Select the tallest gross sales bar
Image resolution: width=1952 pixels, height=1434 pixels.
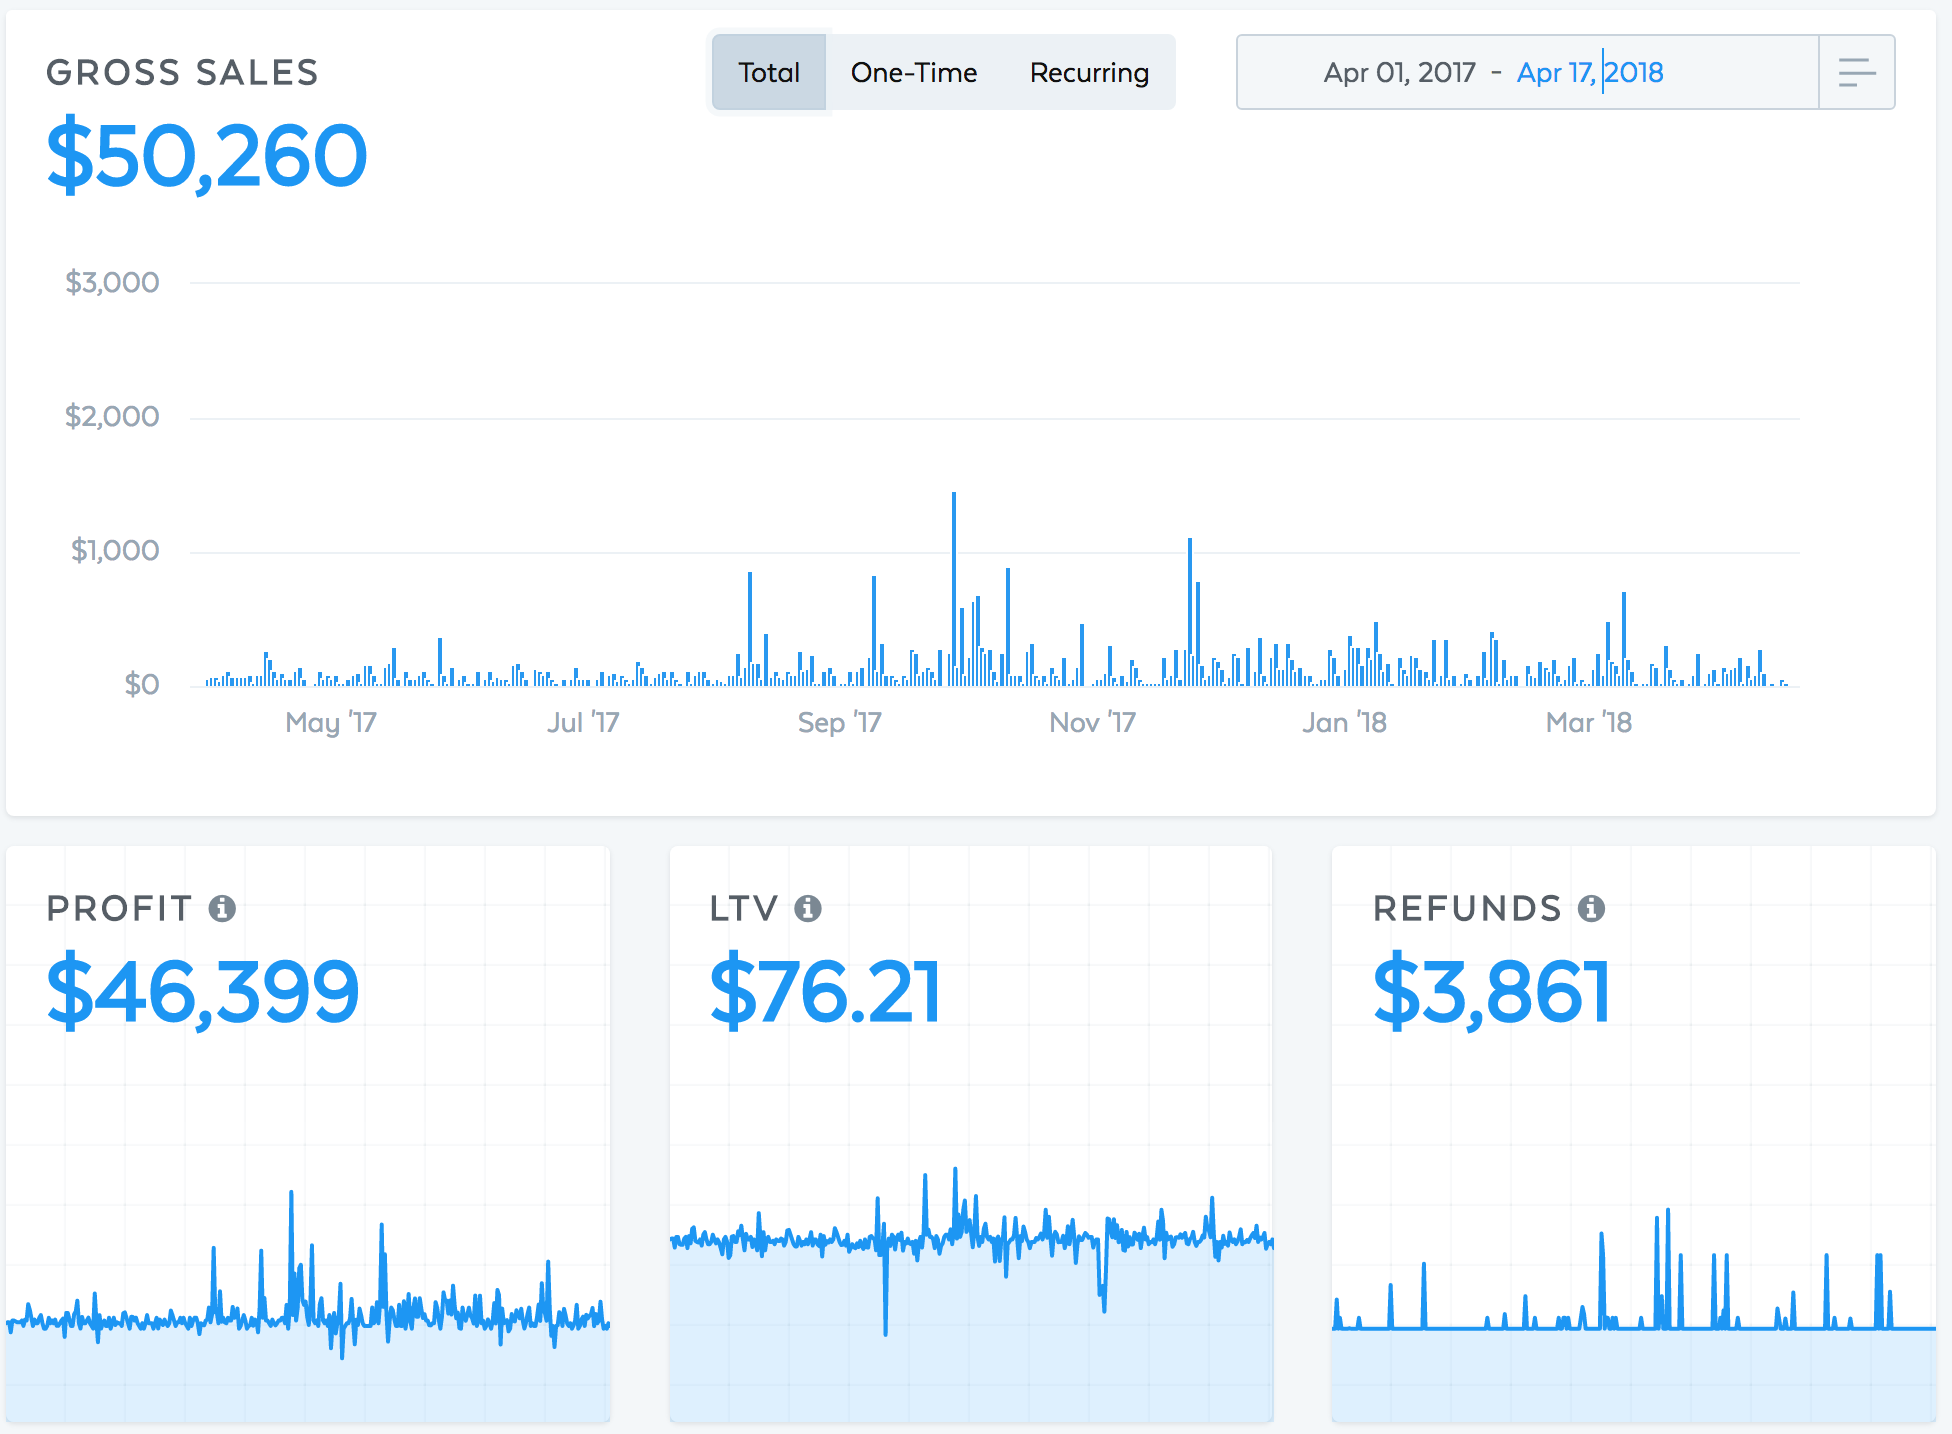click(x=954, y=588)
